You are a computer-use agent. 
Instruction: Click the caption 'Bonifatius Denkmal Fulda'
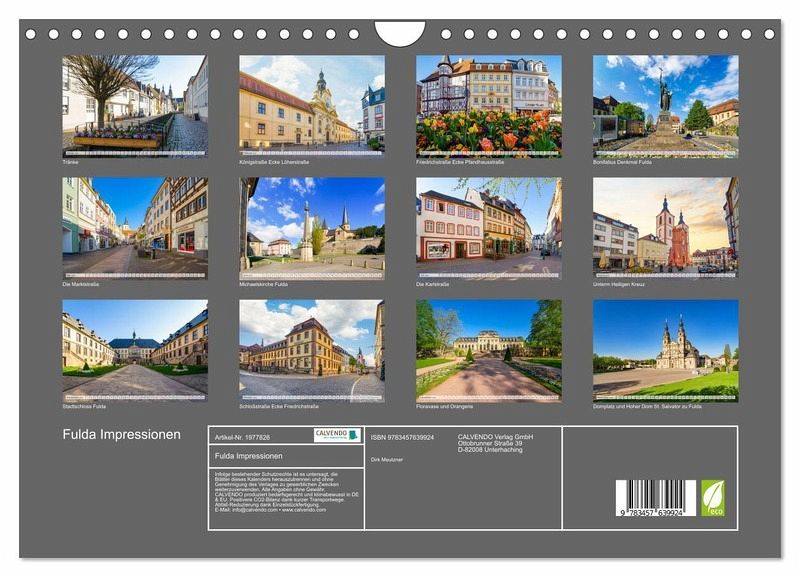[622, 162]
